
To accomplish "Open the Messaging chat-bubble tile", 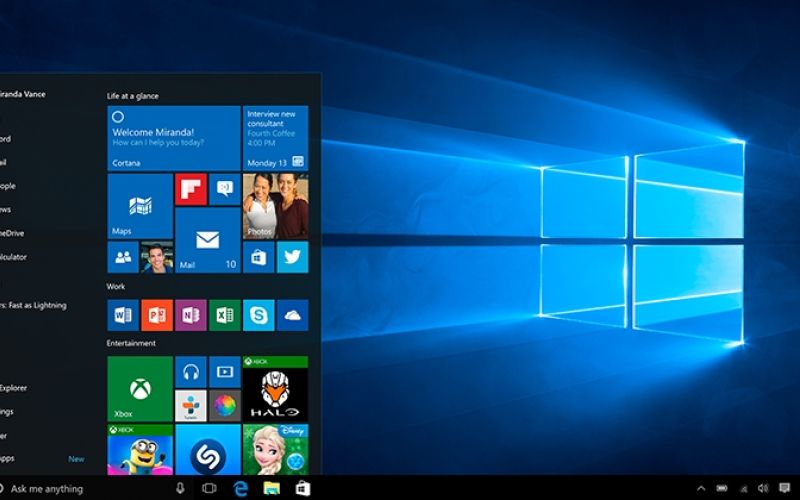I will pos(224,189).
